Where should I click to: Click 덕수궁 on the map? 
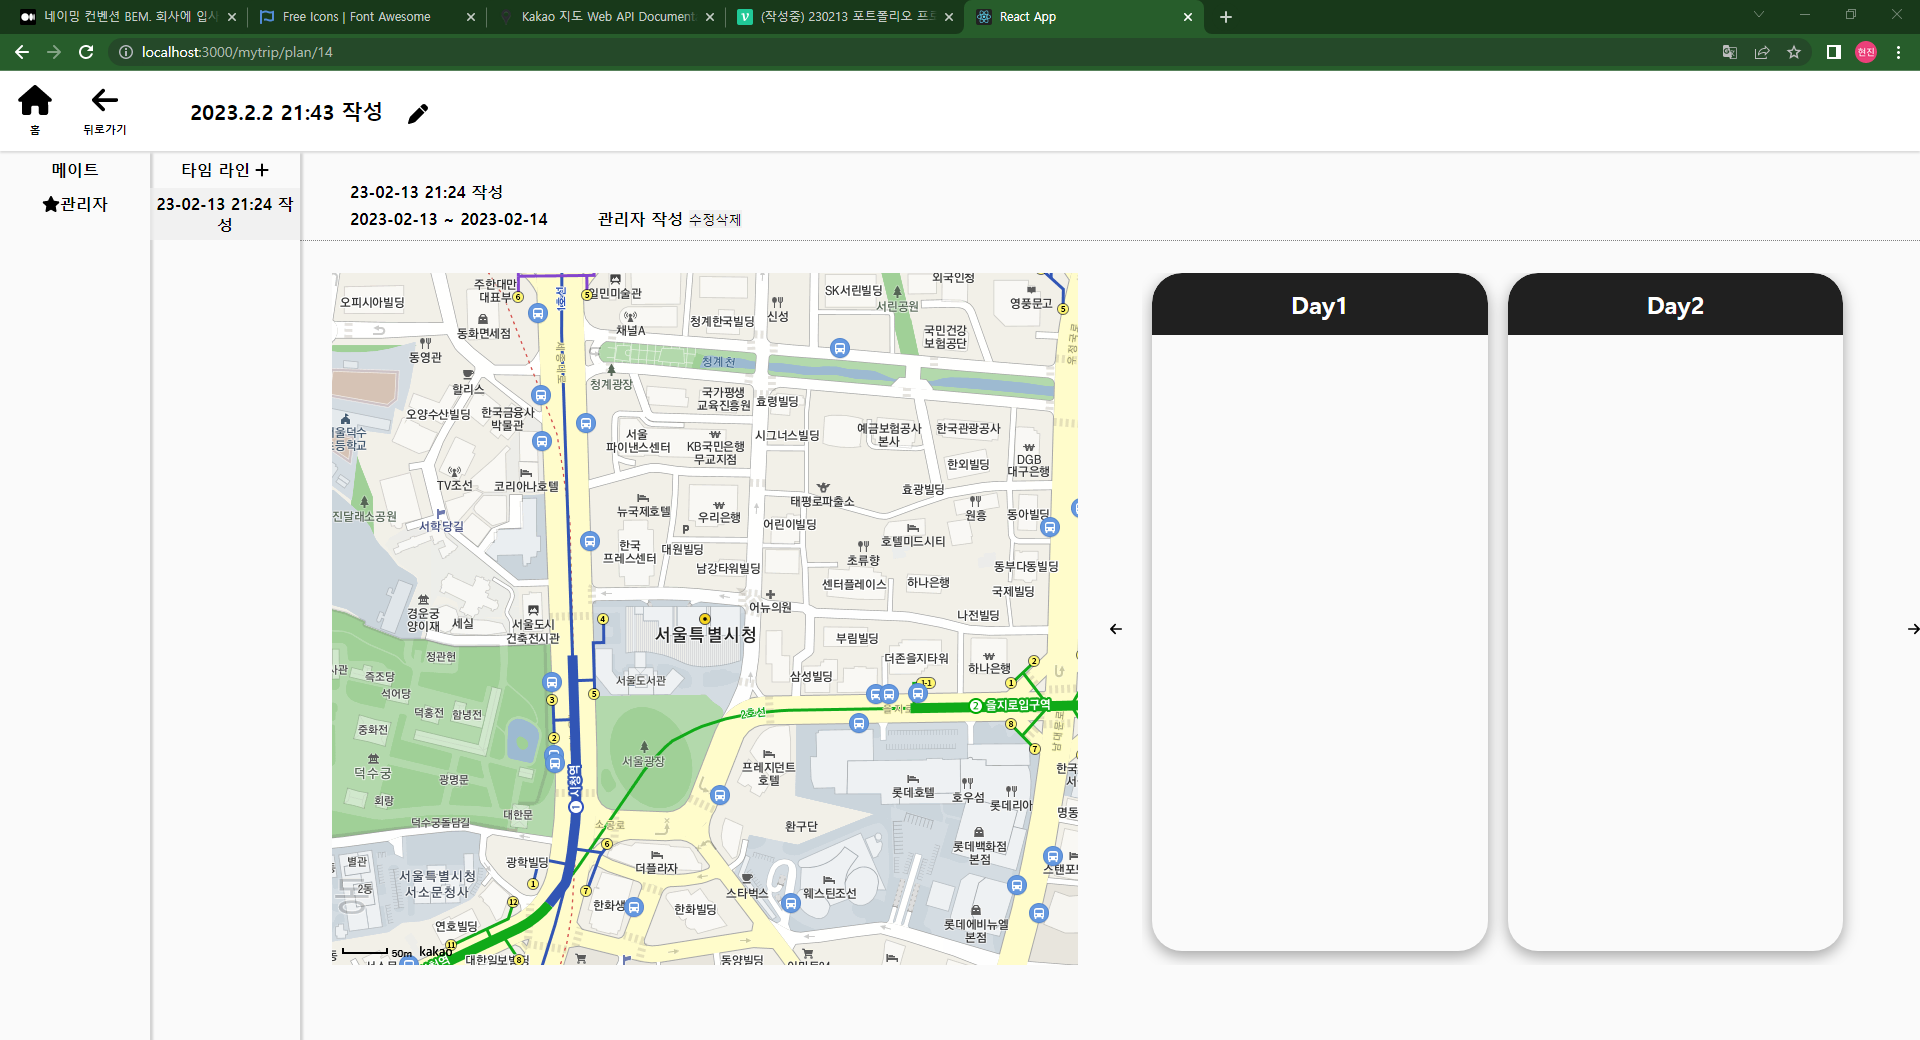coord(373,773)
